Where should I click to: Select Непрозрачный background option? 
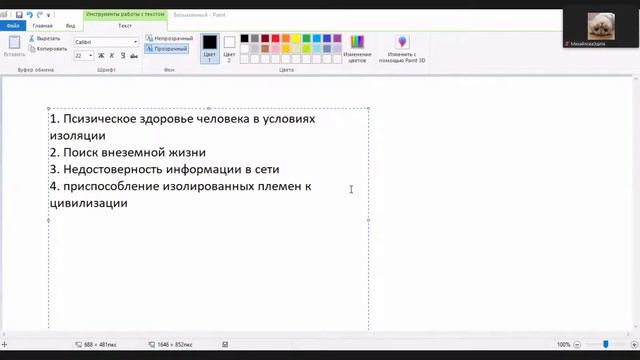[169, 38]
